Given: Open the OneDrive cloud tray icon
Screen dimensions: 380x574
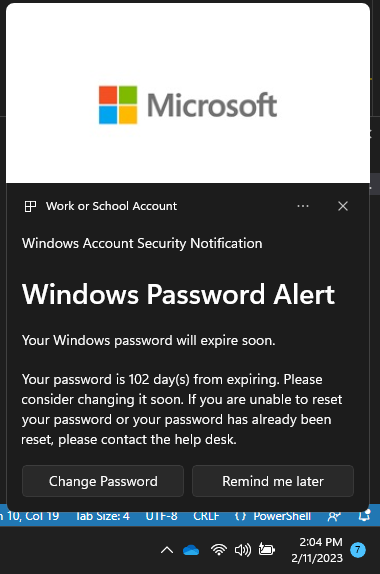Looking at the screenshot, I should (x=191, y=550).
